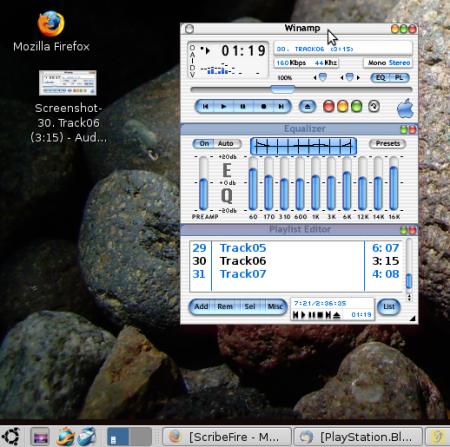Image resolution: width=450 pixels, height=447 pixels.
Task: Click the 3K equalizer band slider
Action: pyautogui.click(x=331, y=183)
